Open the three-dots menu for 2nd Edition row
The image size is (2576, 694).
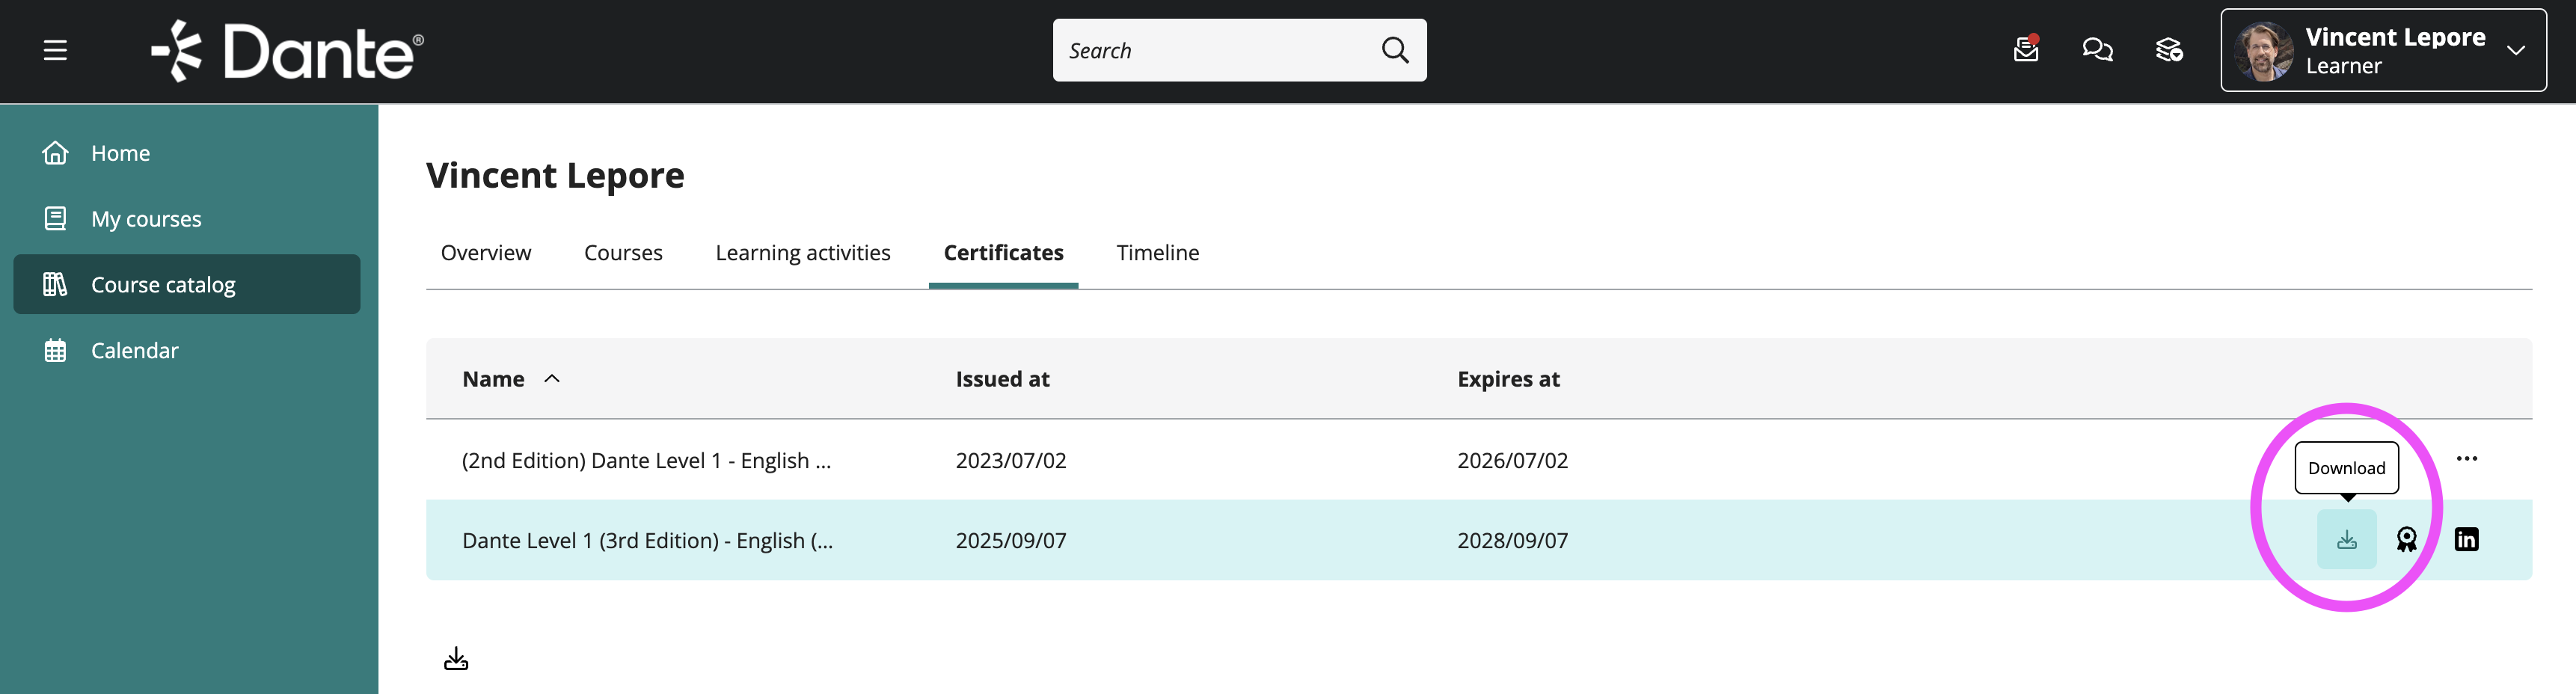point(2466,459)
